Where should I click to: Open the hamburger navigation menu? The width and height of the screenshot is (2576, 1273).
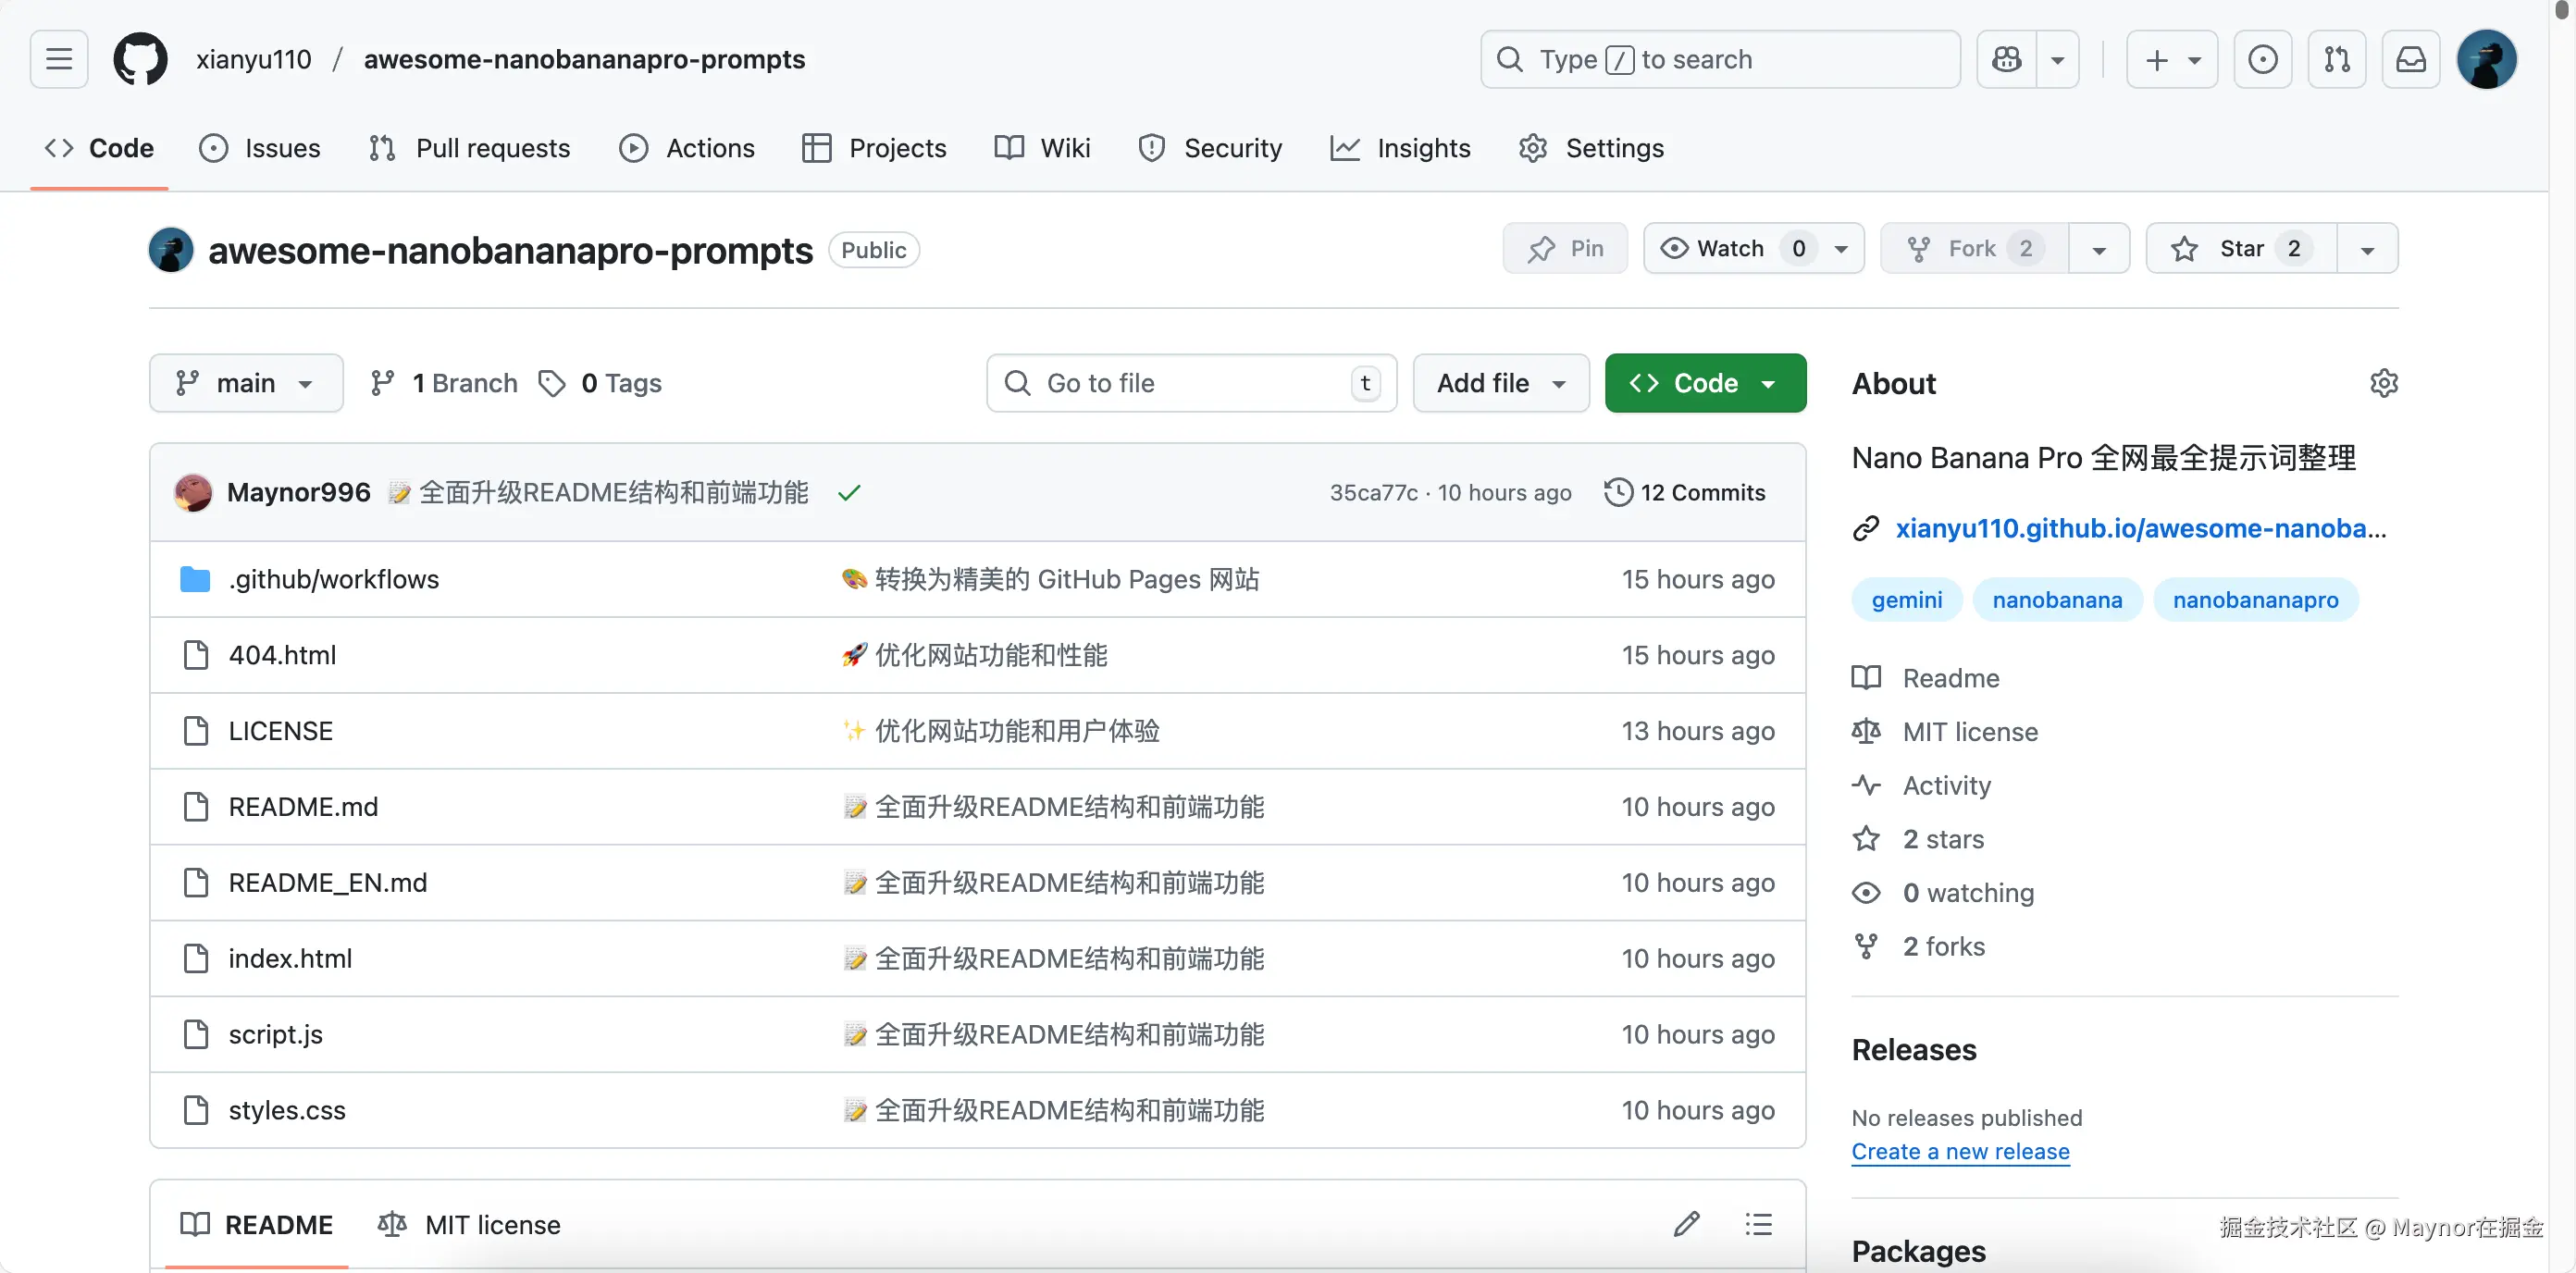pyautogui.click(x=59, y=59)
